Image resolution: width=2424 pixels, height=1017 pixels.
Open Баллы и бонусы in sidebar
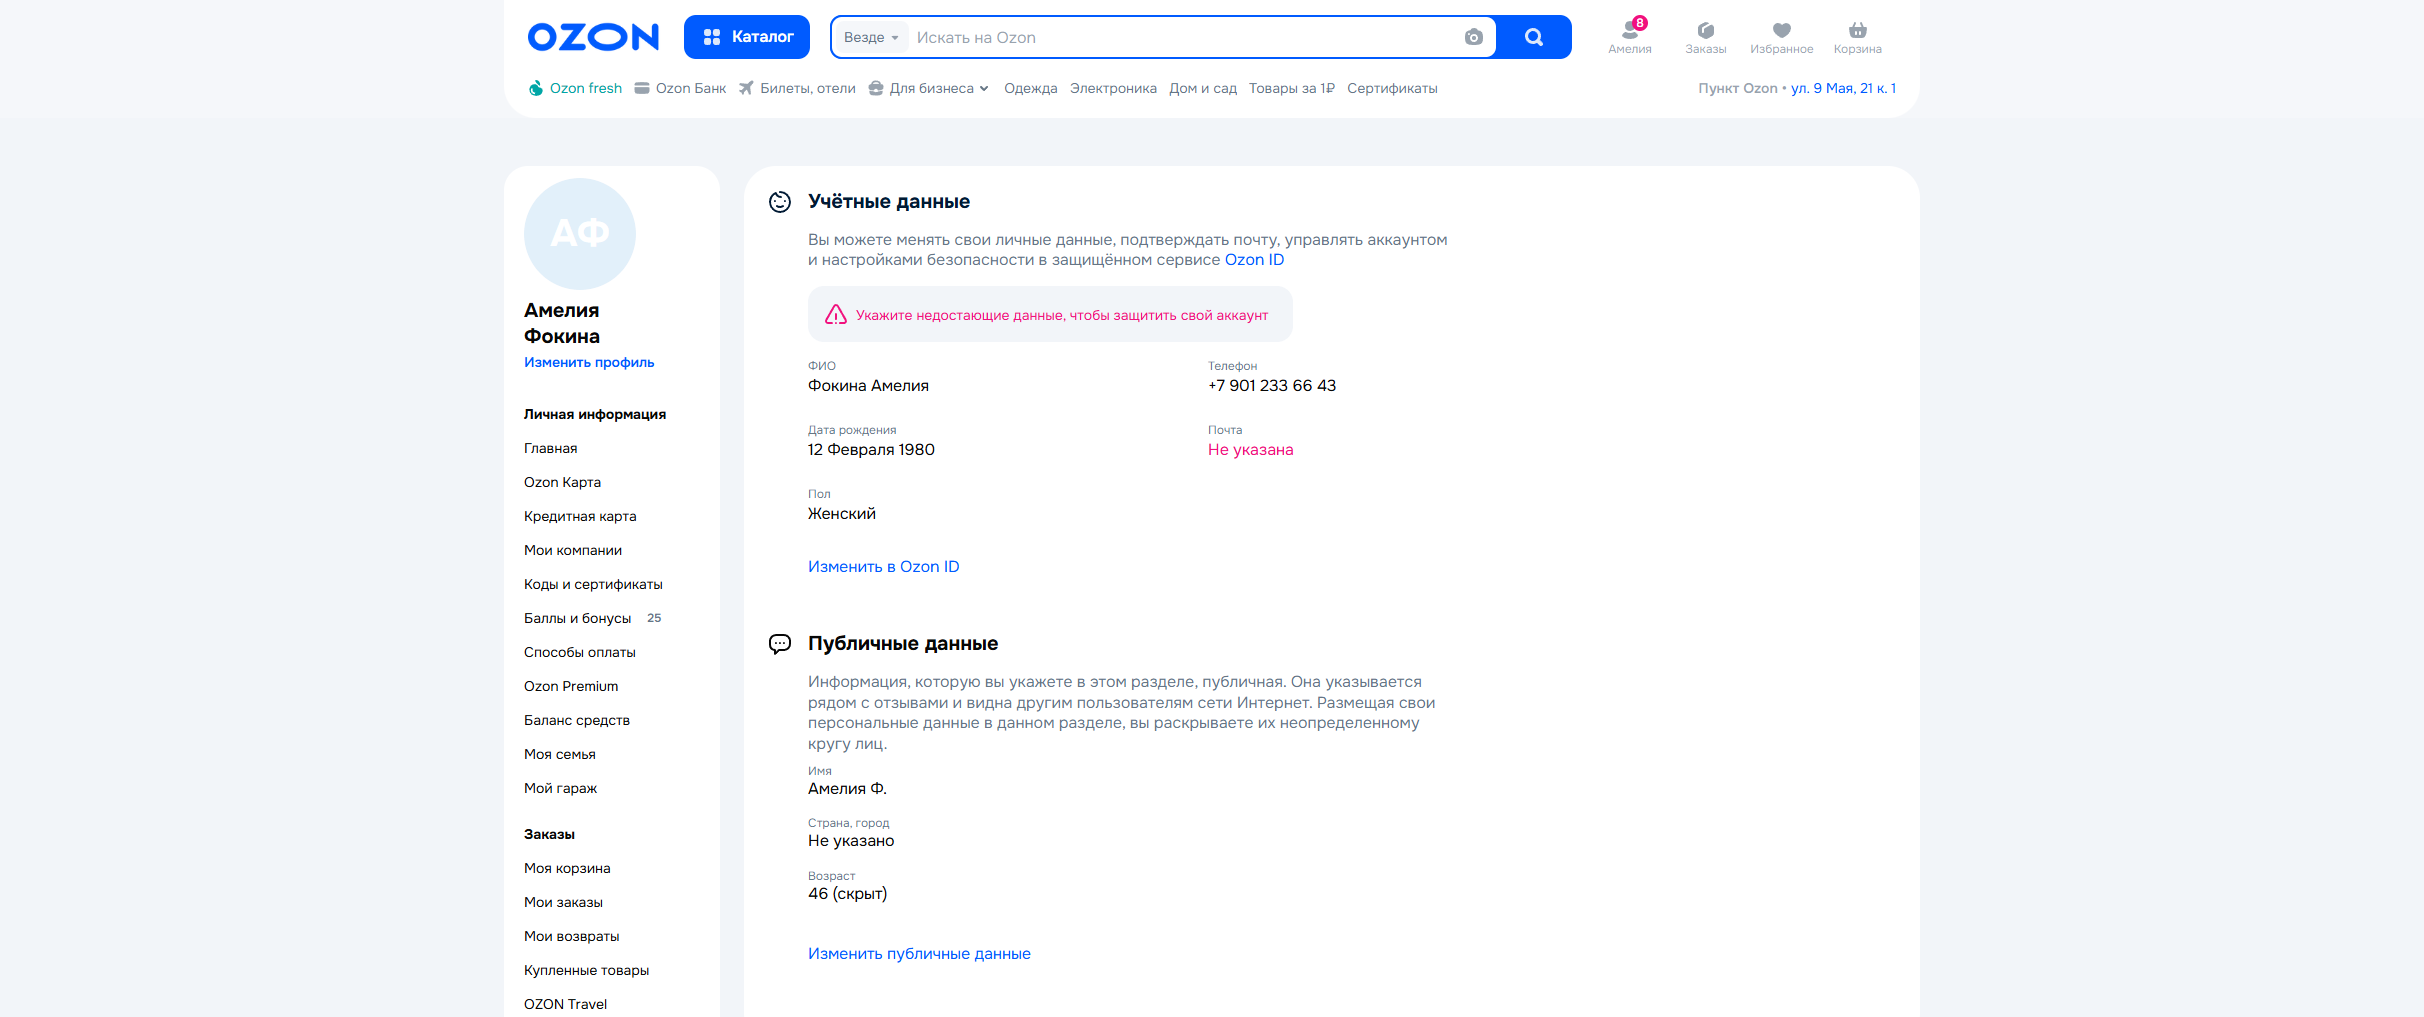tap(578, 618)
